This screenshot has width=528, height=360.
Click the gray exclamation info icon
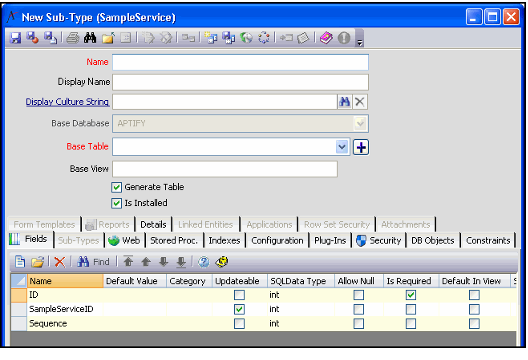point(344,38)
